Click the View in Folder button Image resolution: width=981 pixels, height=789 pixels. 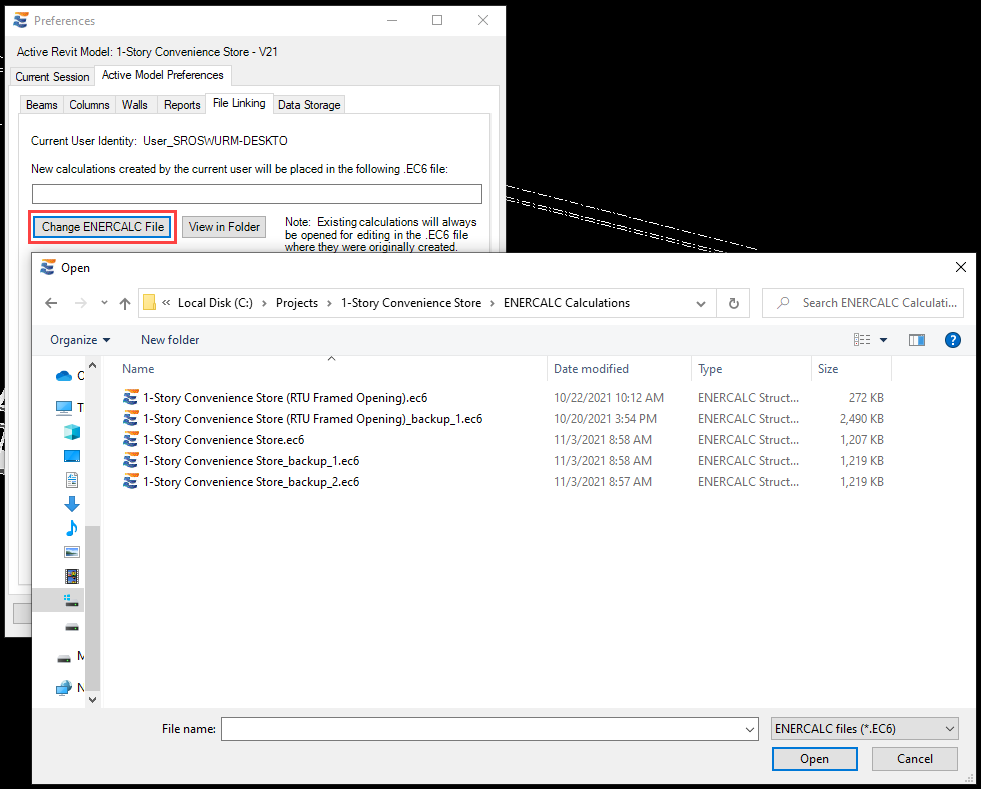tap(224, 227)
